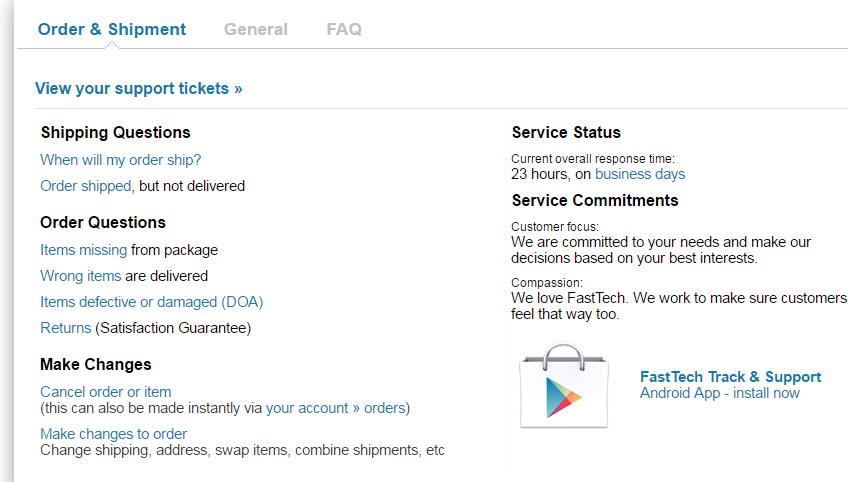This screenshot has height=482, width=848.
Task: Switch to the General tab
Action: click(256, 29)
